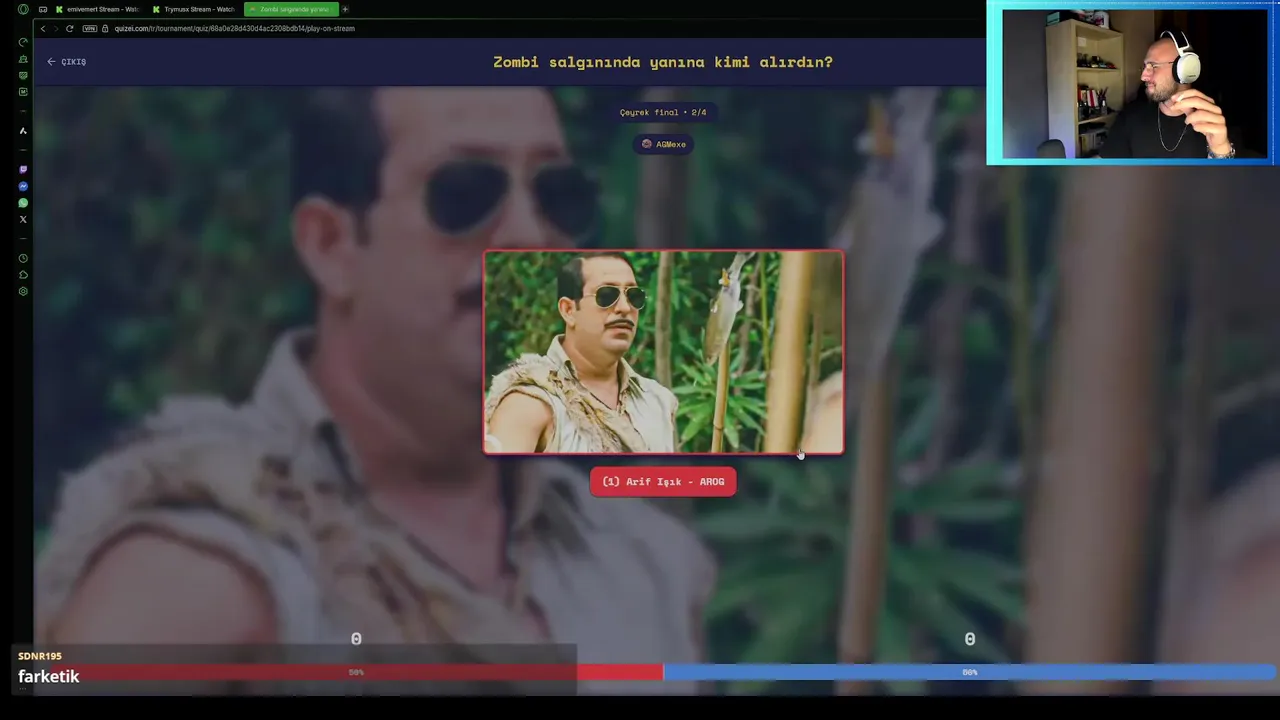Viewport: 1280px width, 720px height.
Task: Vote with '(1) Arif Işık - AROG' button
Action: pos(663,482)
